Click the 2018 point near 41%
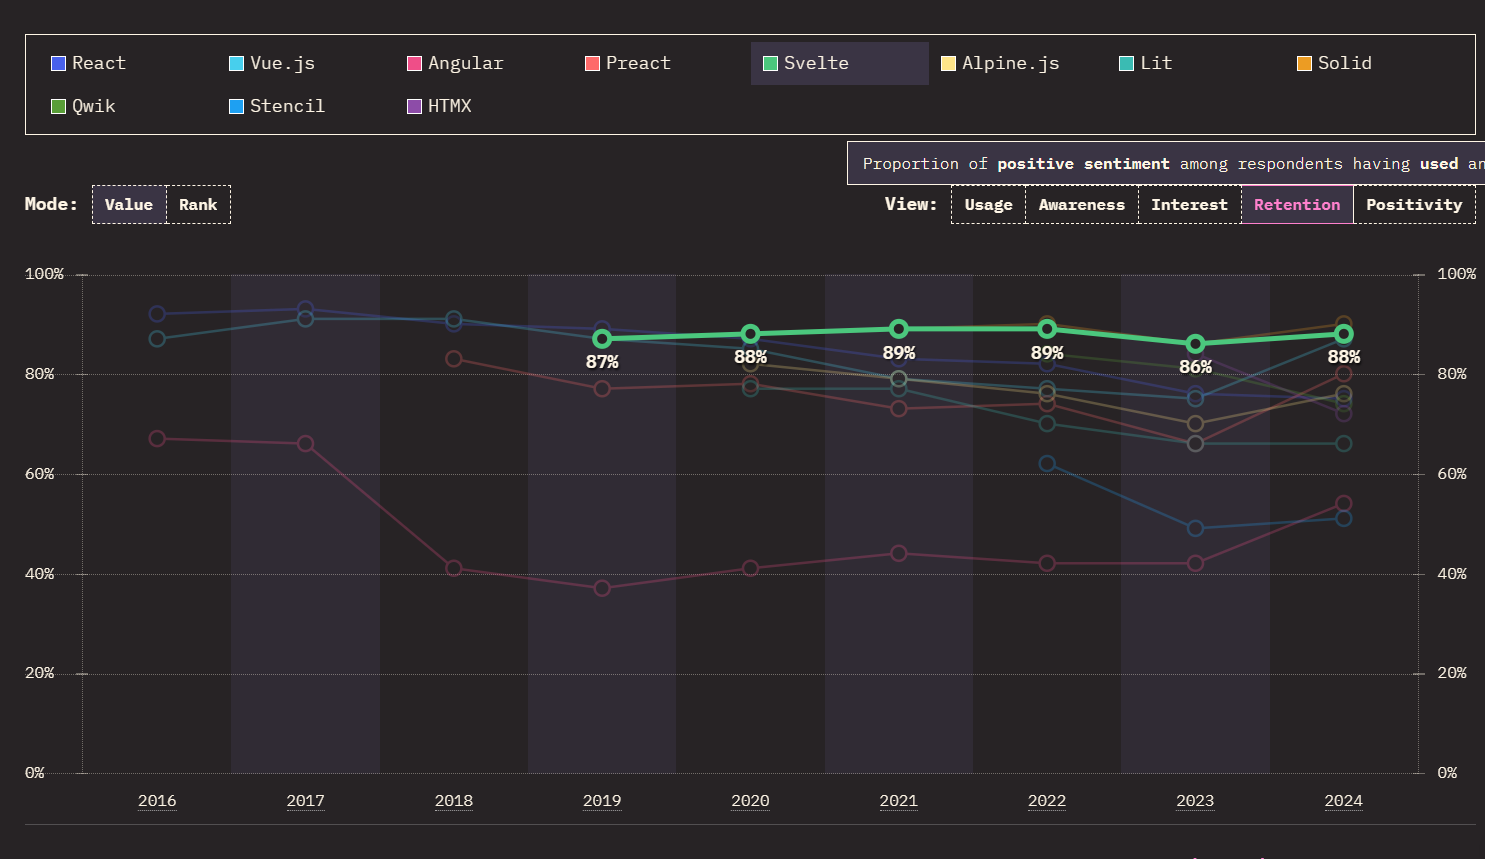 454,568
